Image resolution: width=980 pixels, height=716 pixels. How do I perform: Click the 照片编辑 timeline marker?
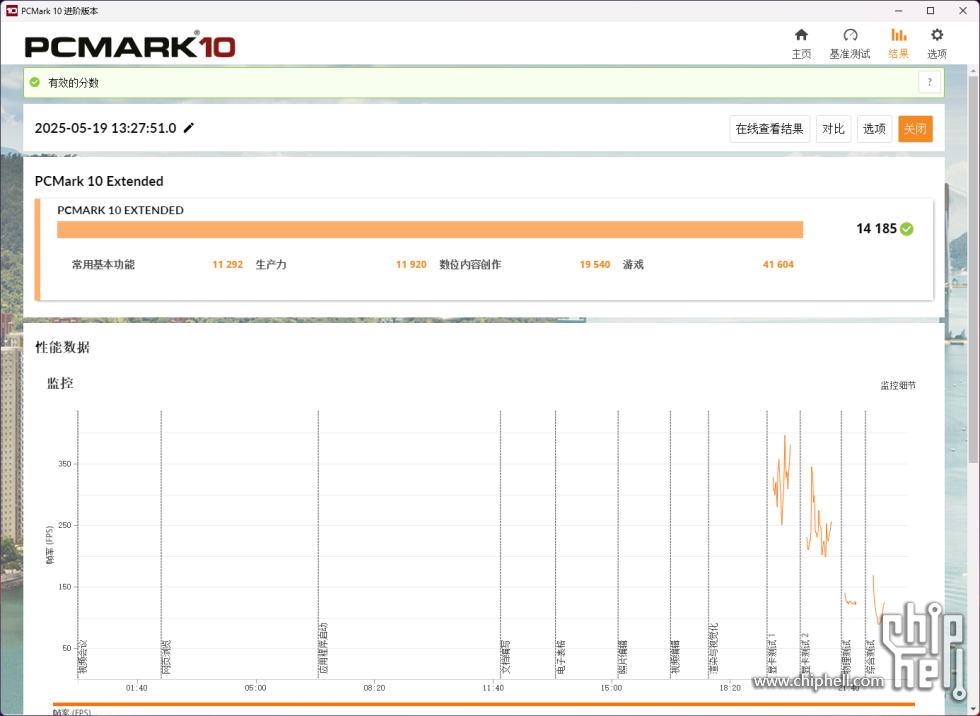623,657
